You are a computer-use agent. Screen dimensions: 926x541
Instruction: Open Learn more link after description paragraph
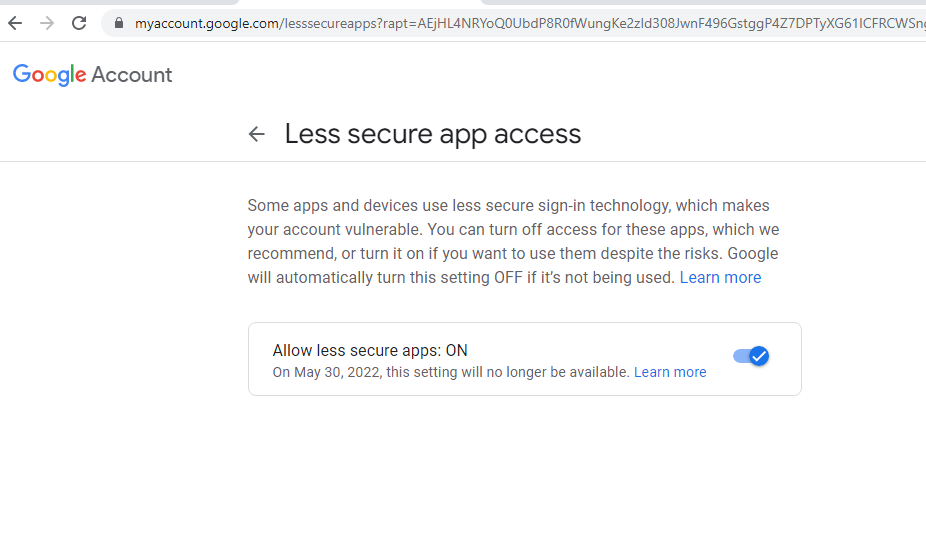[x=720, y=278]
